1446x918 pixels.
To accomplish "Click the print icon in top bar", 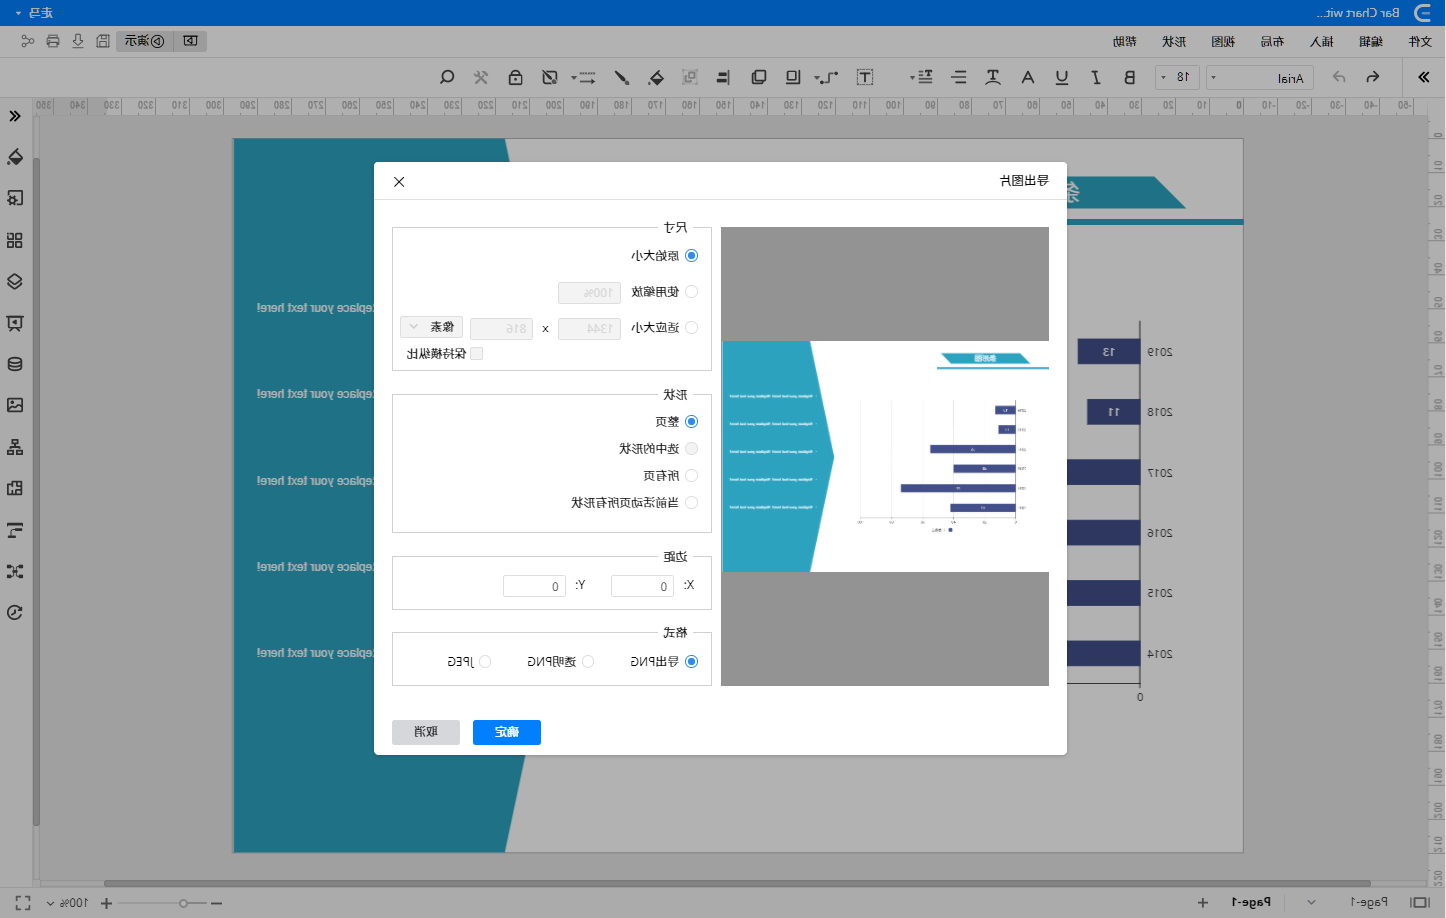I will coord(53,41).
